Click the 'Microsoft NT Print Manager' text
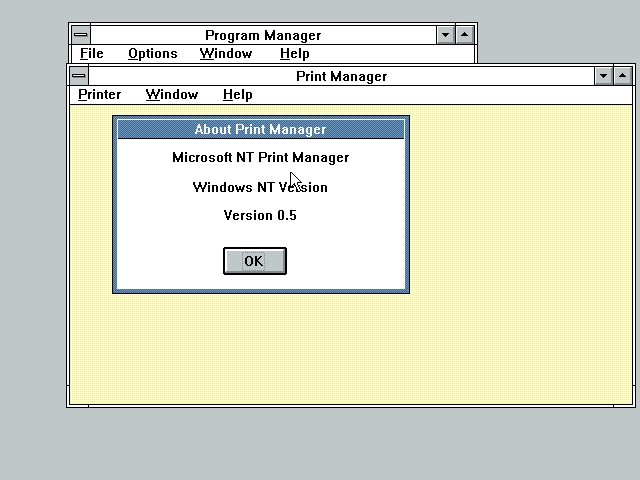Viewport: 640px width, 480px height. (x=260, y=158)
